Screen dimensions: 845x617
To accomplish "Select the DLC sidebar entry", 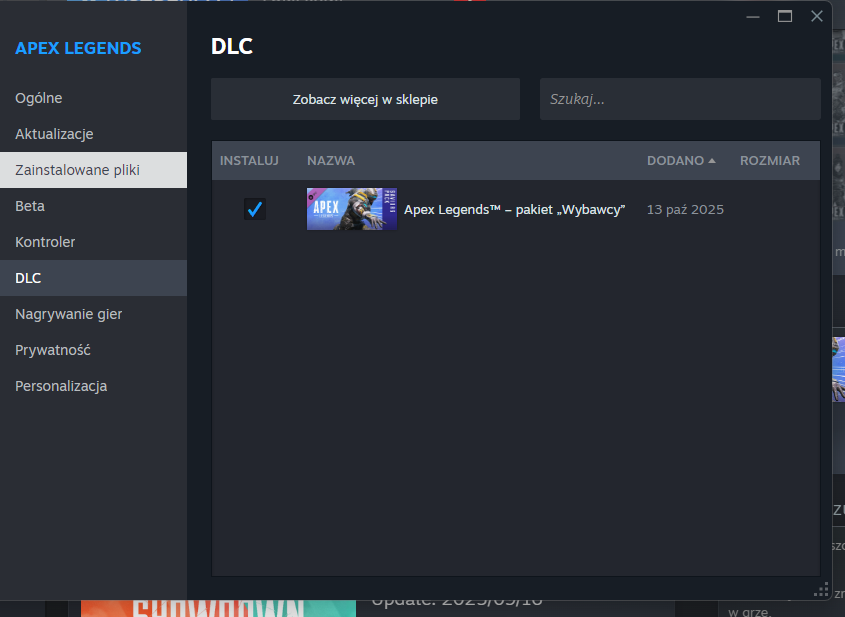I will click(x=28, y=278).
